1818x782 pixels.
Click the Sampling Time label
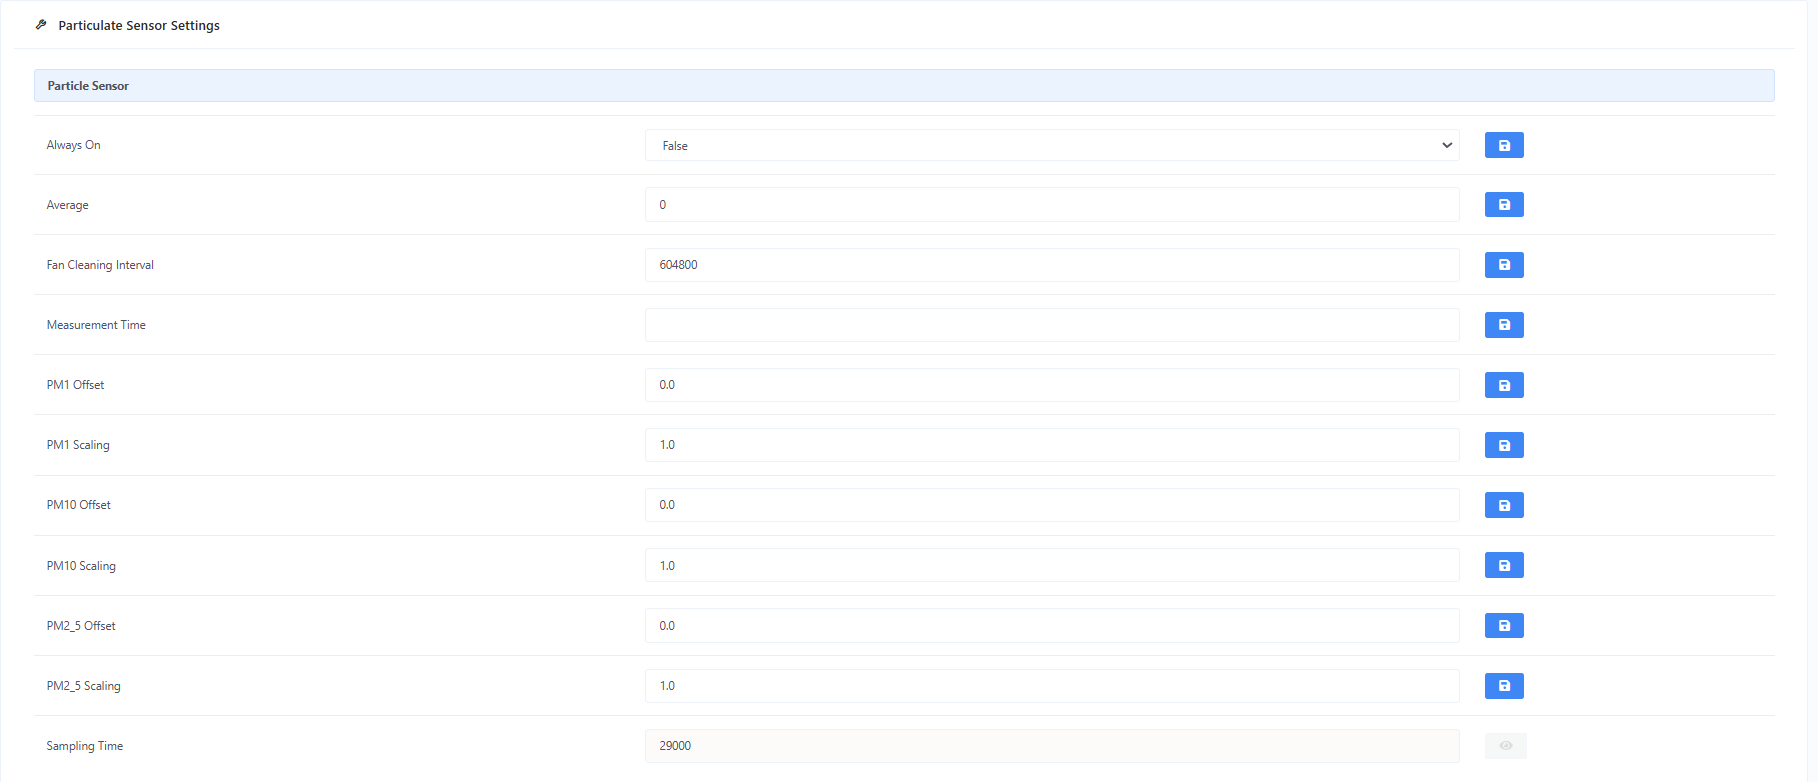85,746
